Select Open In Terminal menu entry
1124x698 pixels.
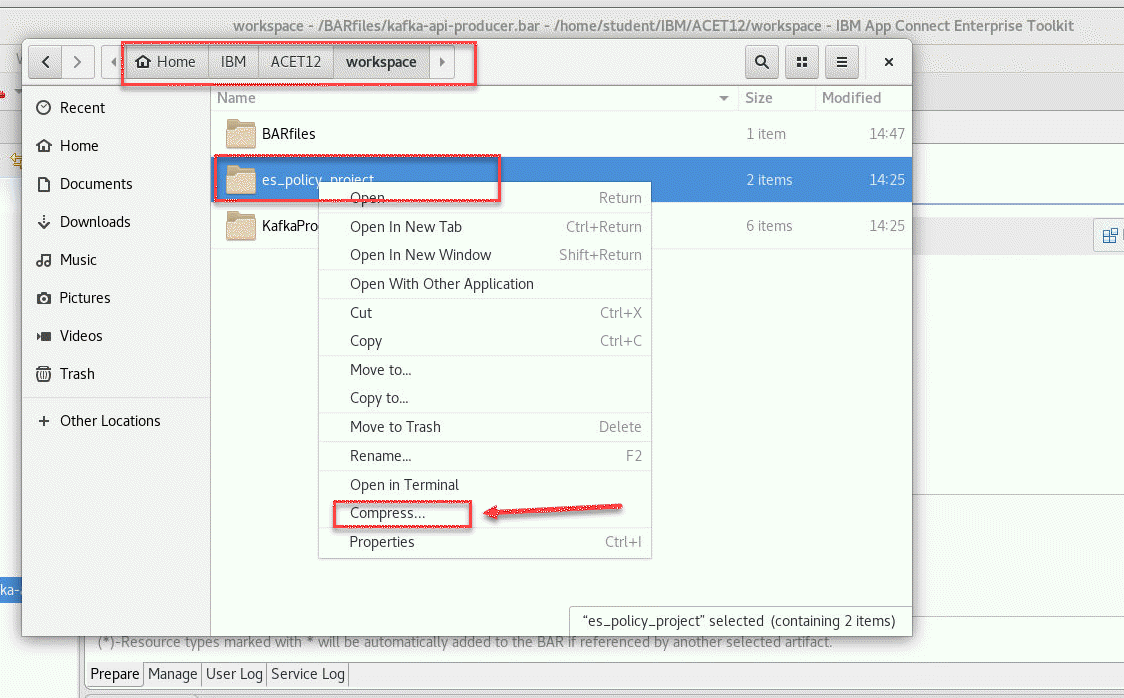[x=404, y=485]
